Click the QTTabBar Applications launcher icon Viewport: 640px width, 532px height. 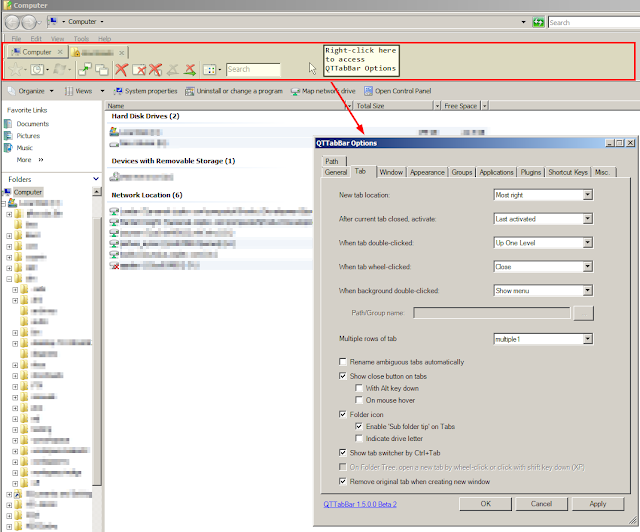(x=60, y=69)
